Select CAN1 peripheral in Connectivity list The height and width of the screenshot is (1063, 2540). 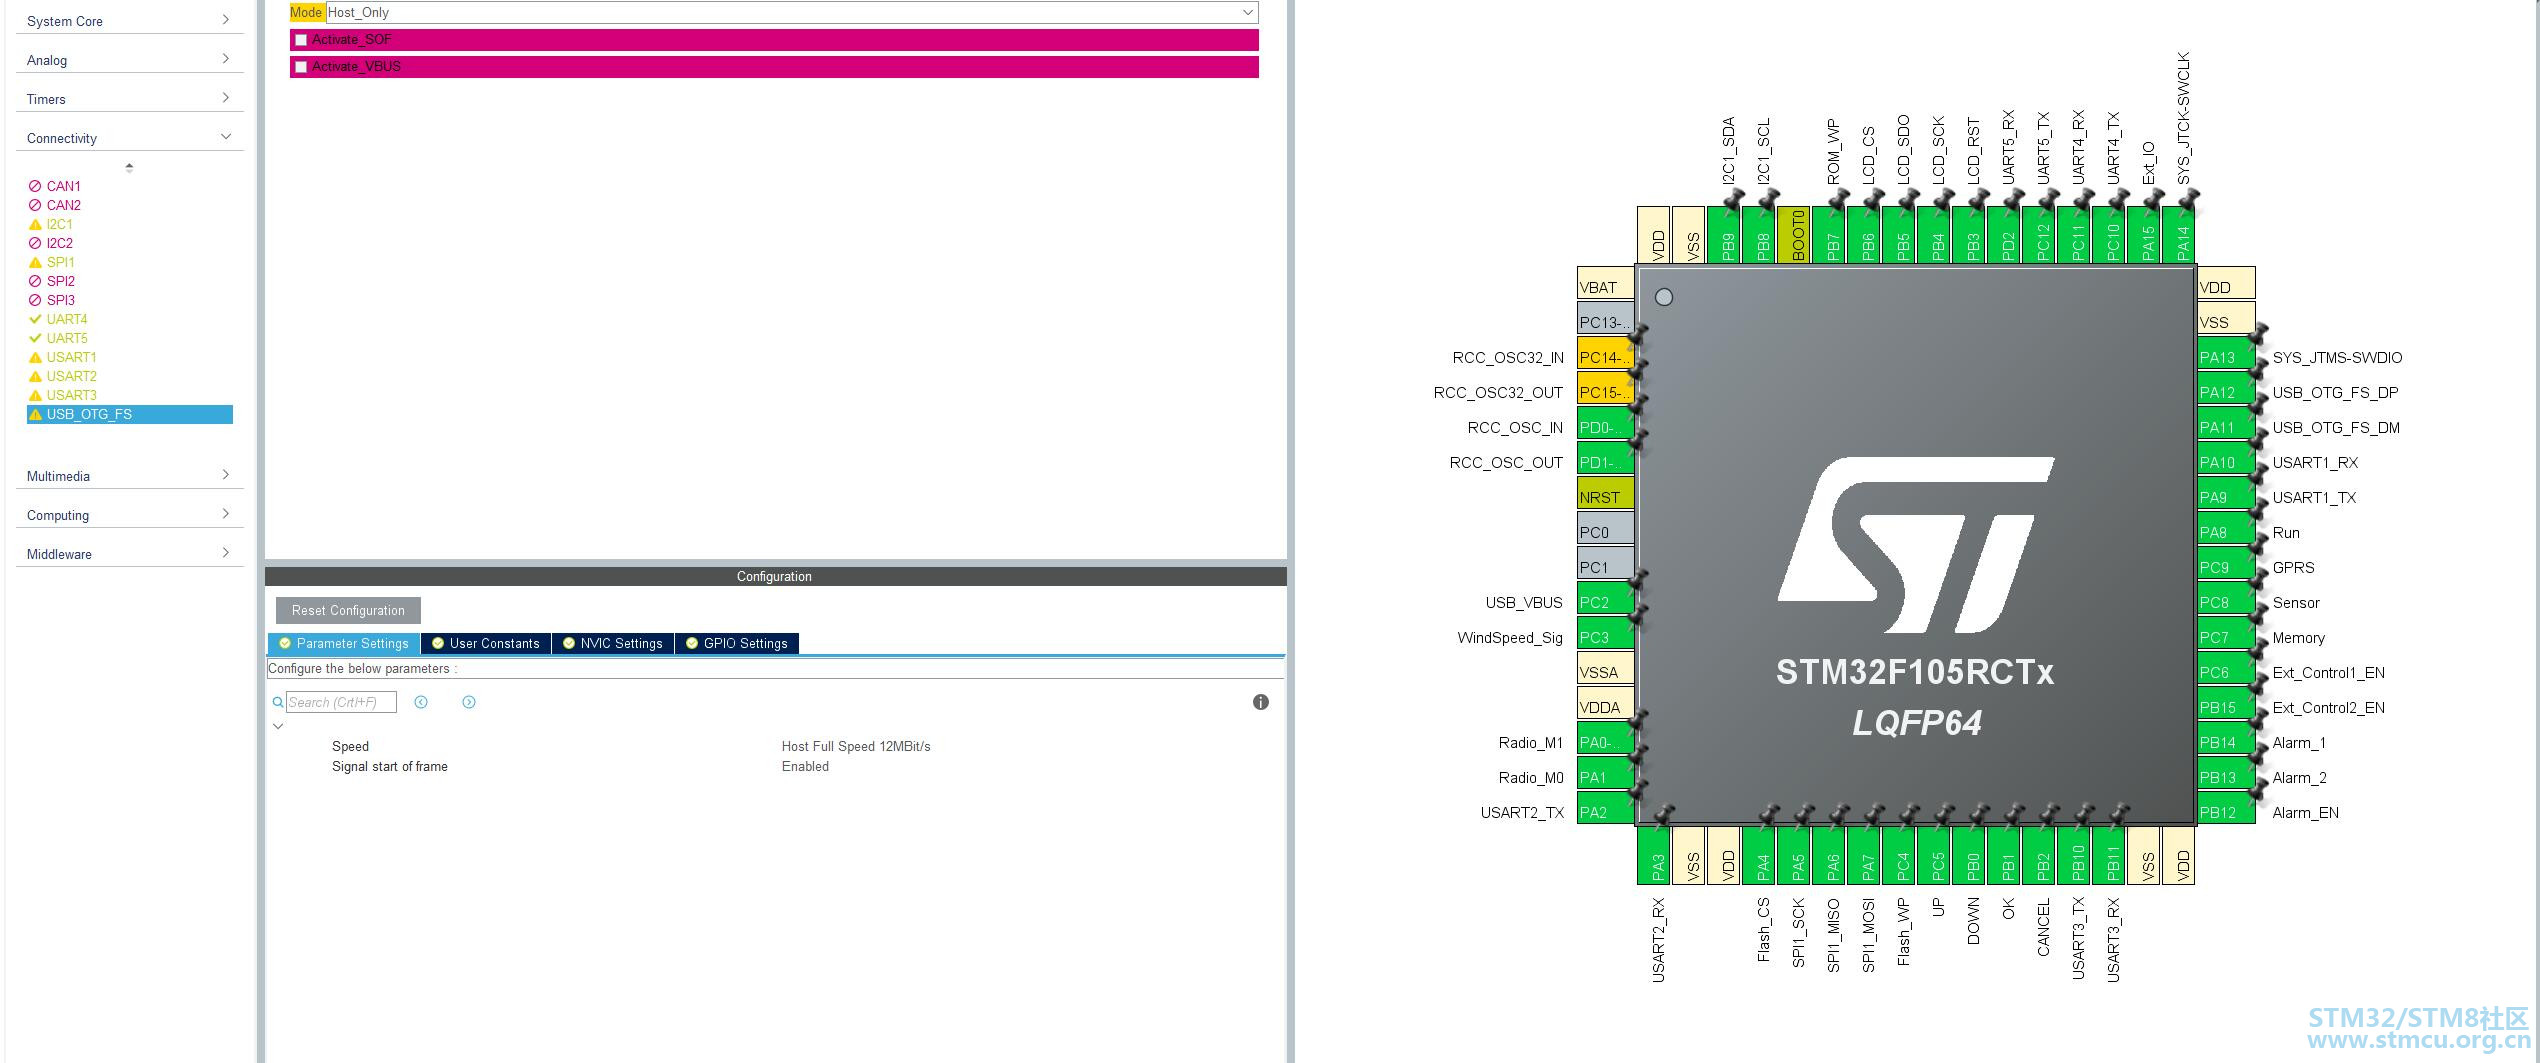pyautogui.click(x=63, y=186)
